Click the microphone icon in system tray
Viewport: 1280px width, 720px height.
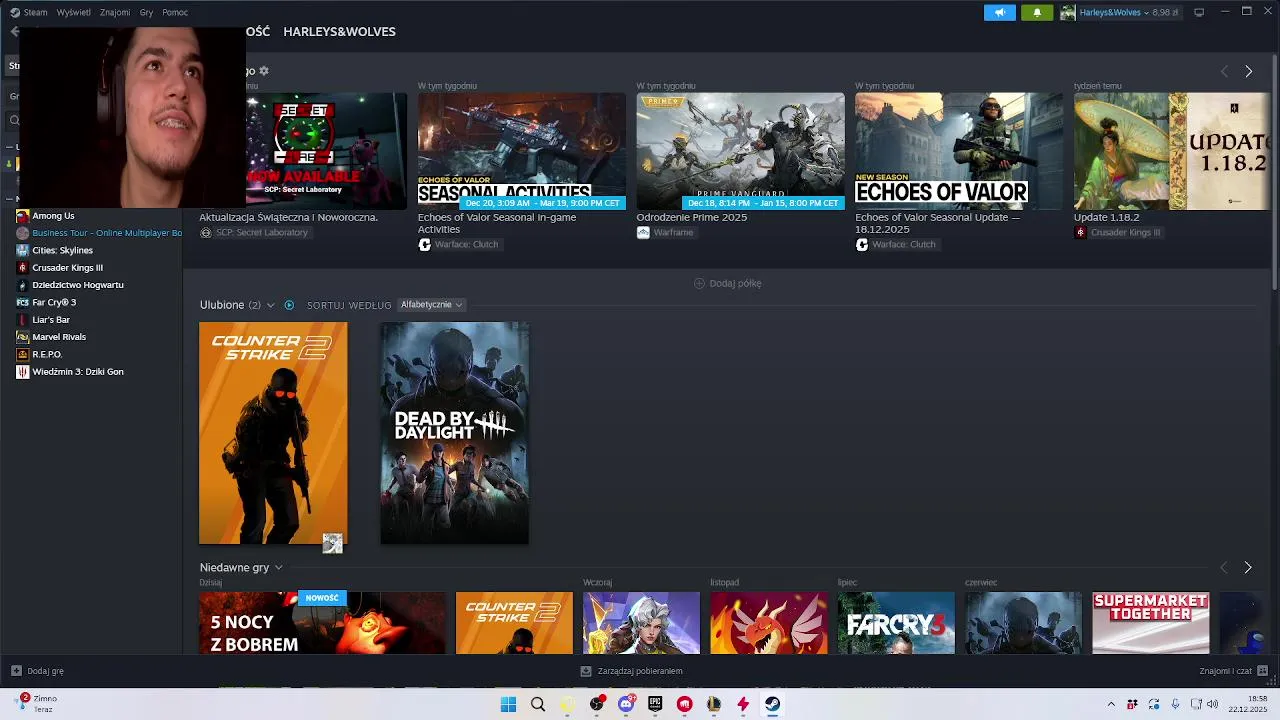click(1176, 704)
